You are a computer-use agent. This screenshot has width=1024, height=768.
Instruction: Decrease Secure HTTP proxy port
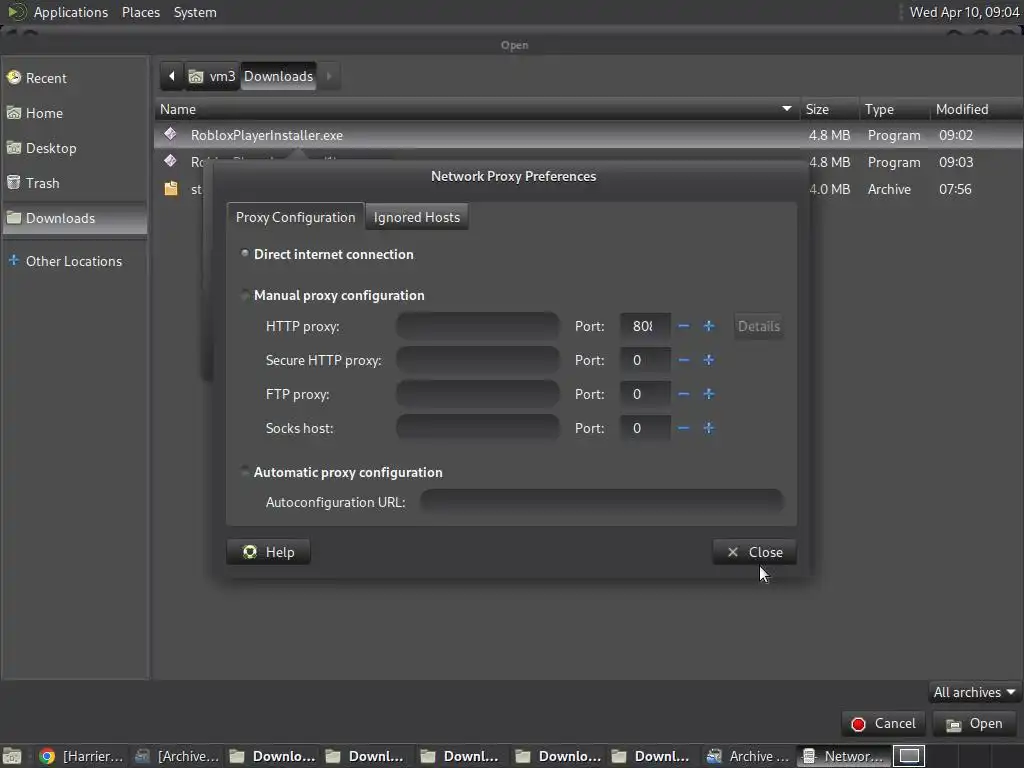(684, 360)
